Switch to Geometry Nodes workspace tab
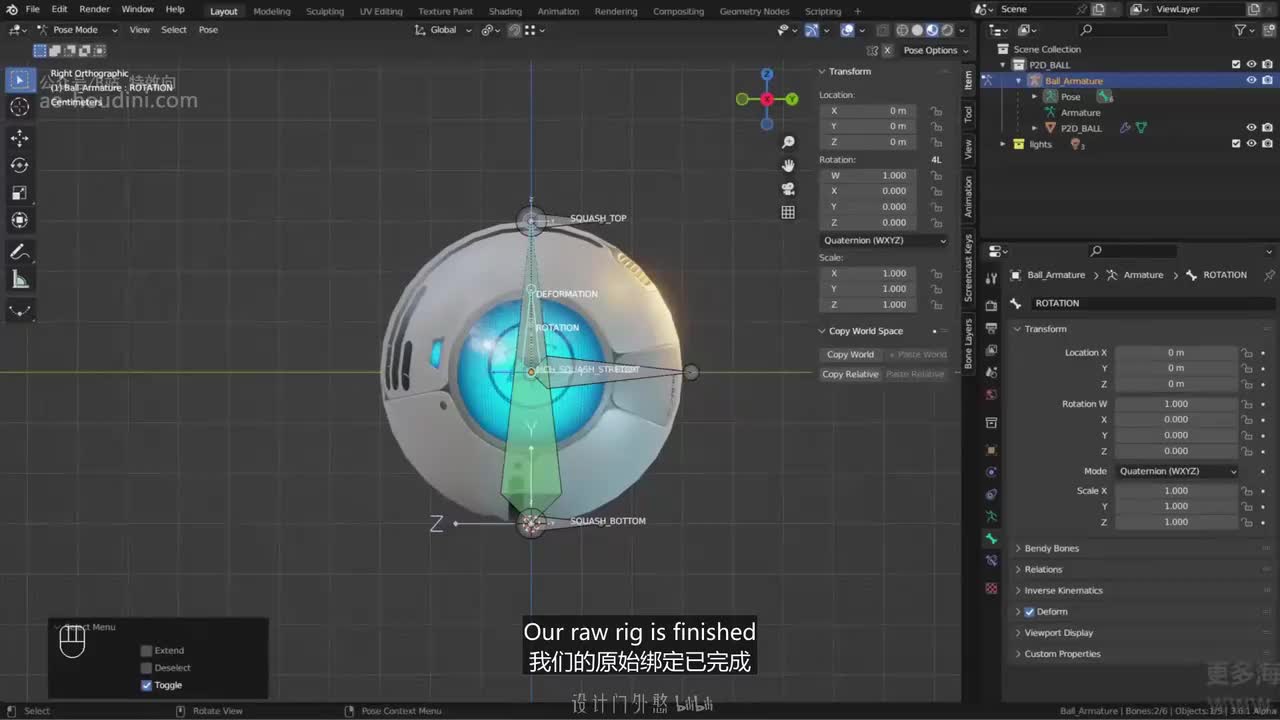The width and height of the screenshot is (1280, 720). click(x=754, y=11)
